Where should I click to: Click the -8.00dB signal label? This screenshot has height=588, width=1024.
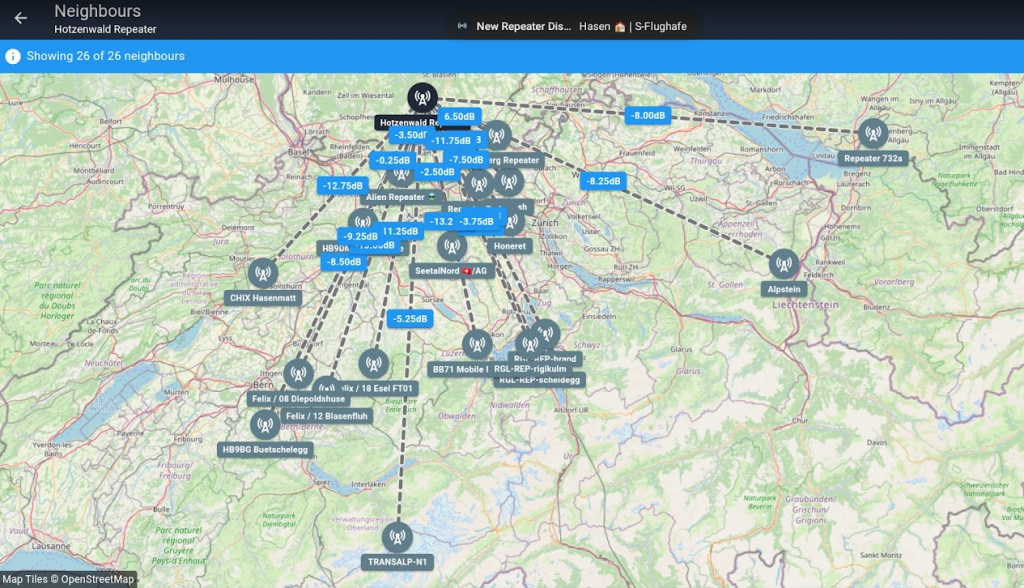coord(647,115)
